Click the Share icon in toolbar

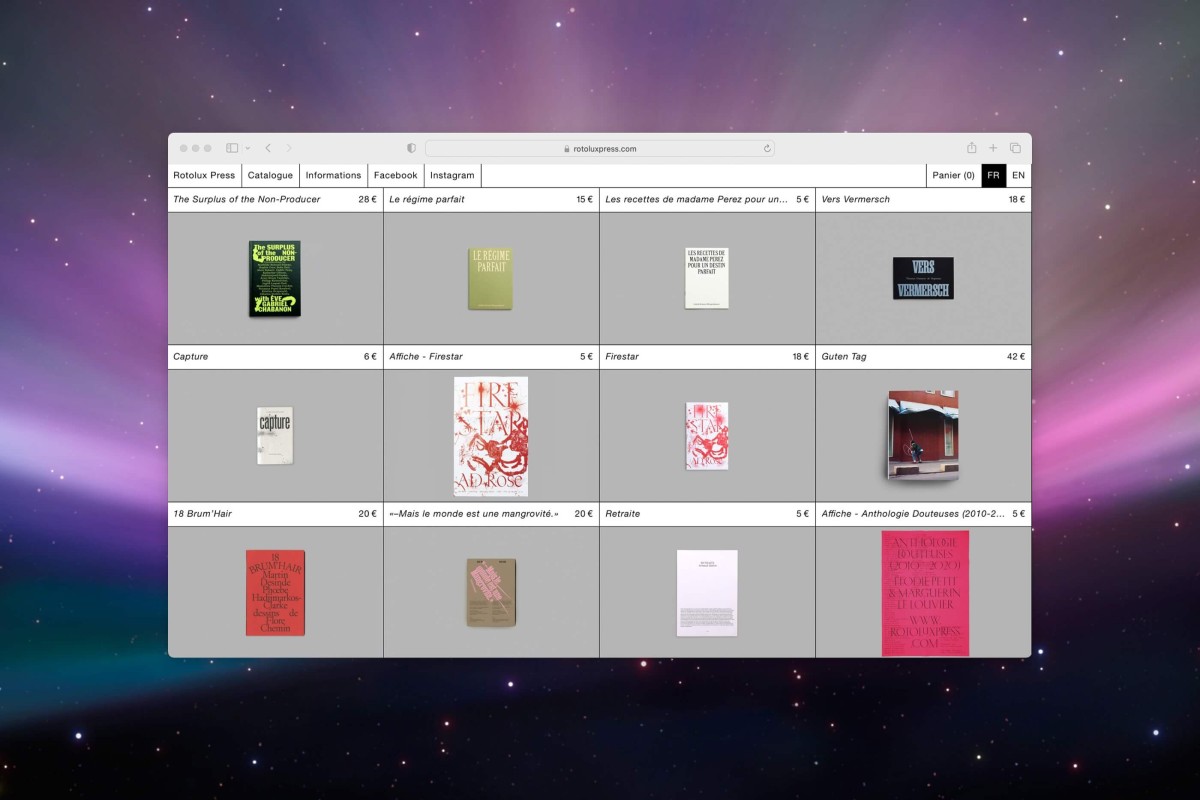[x=971, y=148]
